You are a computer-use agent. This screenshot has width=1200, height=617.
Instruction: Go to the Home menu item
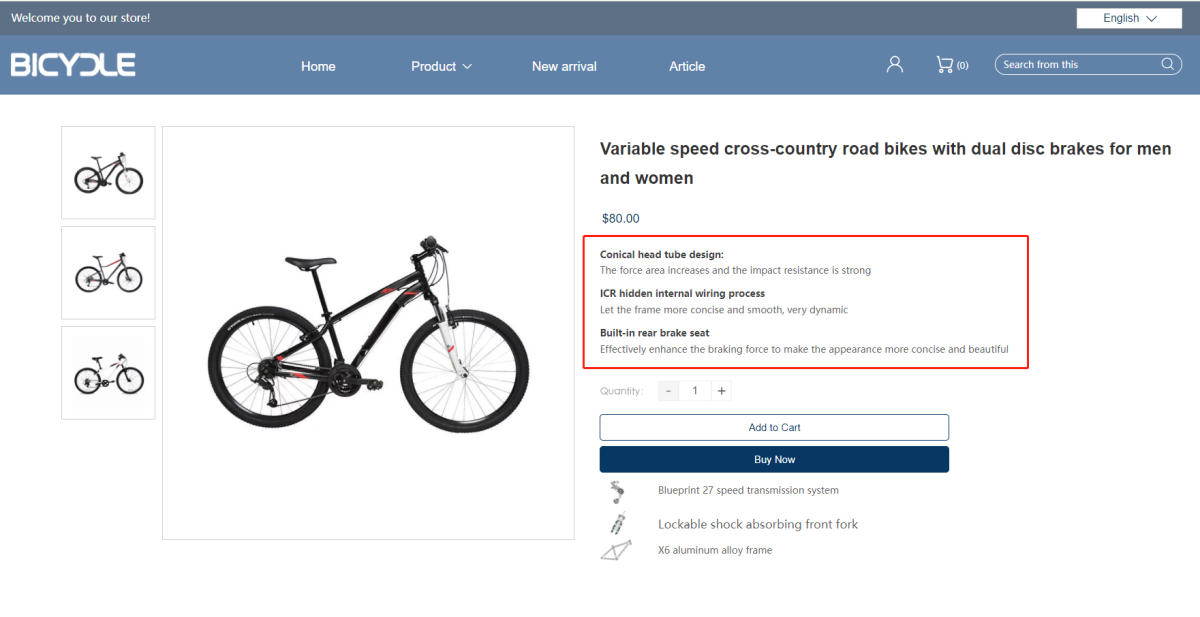318,66
